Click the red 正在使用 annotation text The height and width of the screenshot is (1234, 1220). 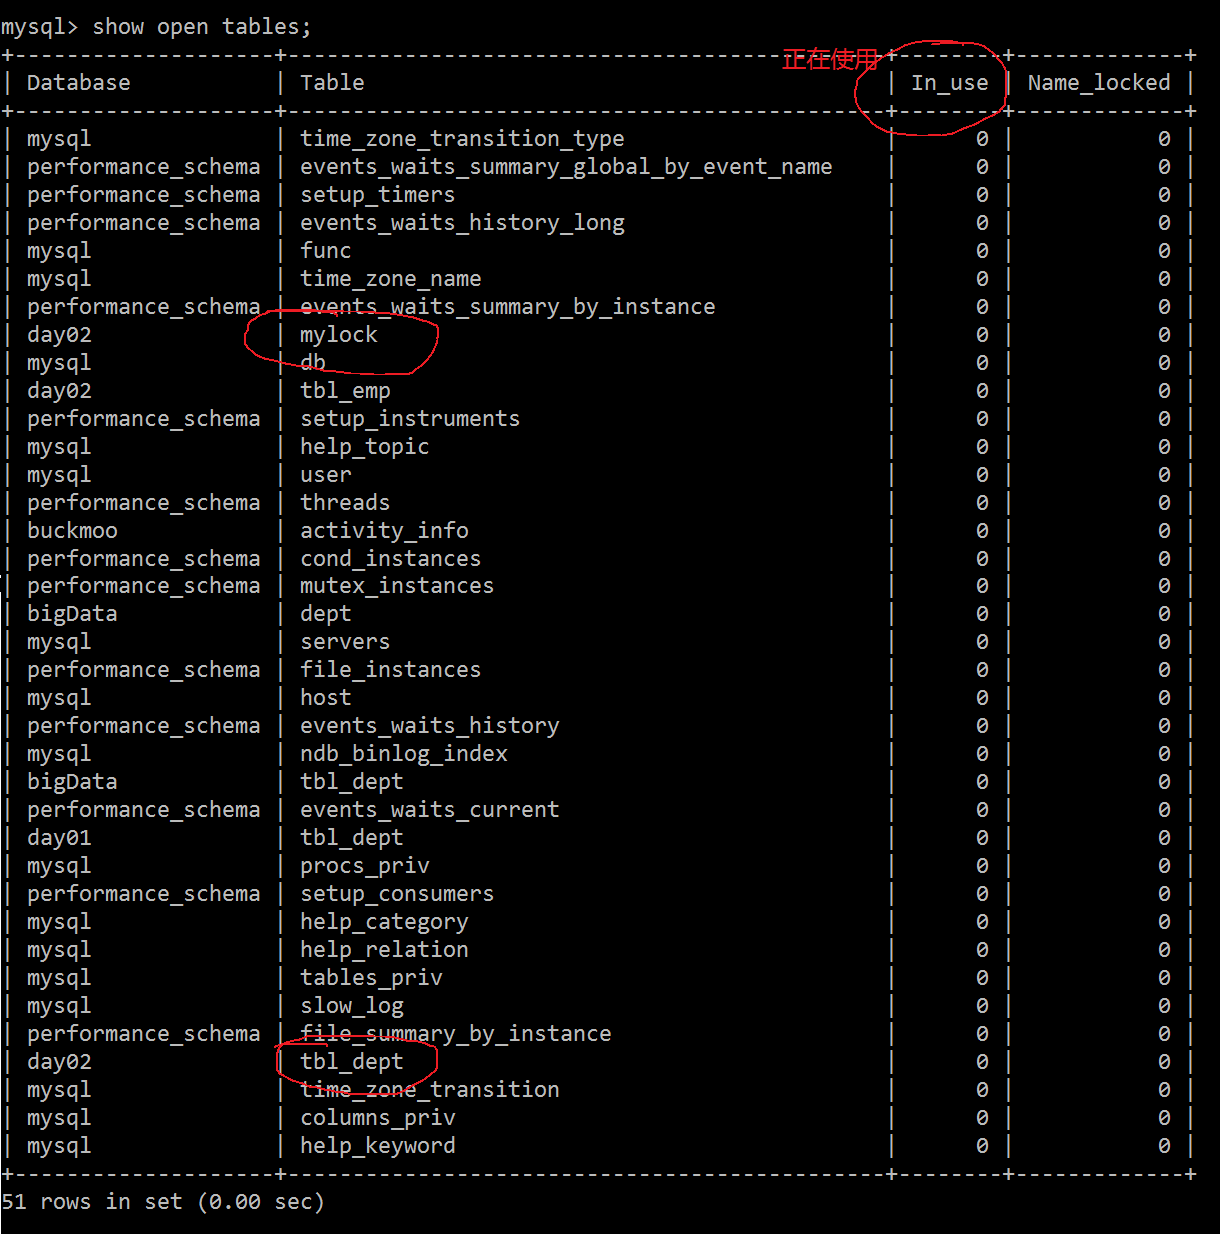pos(829,60)
